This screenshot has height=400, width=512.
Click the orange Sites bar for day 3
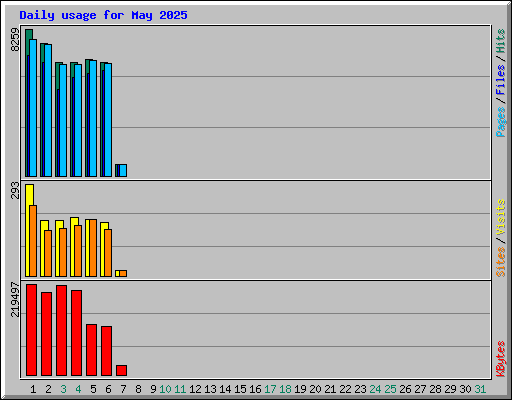[63, 252]
